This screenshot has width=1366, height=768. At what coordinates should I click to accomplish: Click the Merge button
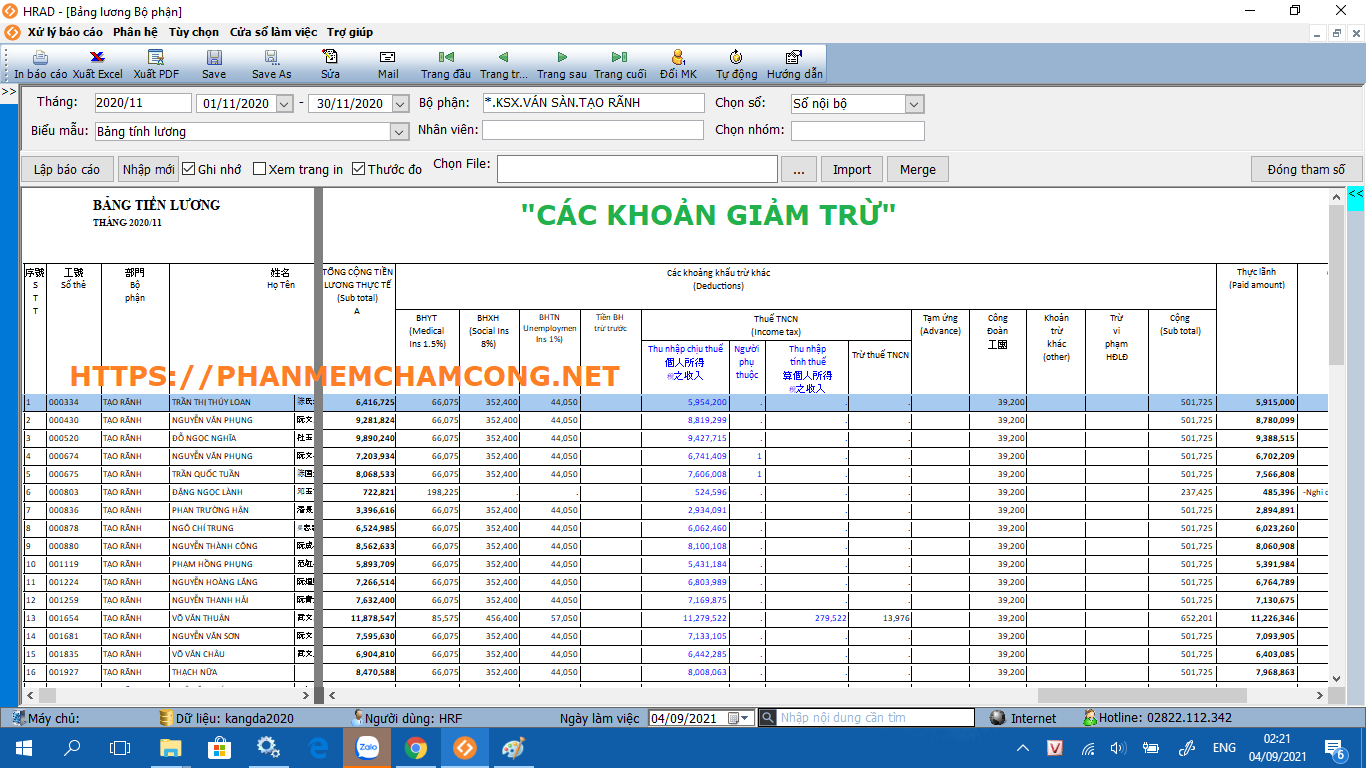coord(917,169)
